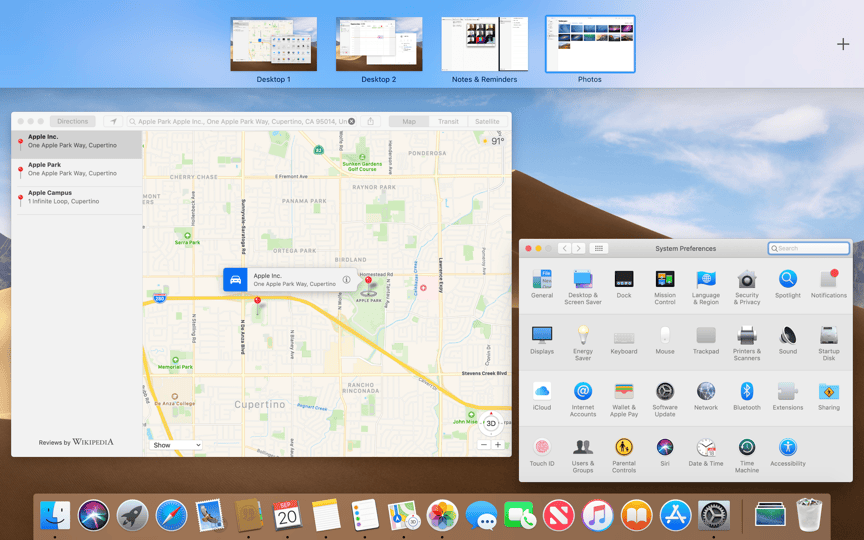This screenshot has height=540, width=864.
Task: Switch Maps to Satellite view
Action: (x=487, y=121)
